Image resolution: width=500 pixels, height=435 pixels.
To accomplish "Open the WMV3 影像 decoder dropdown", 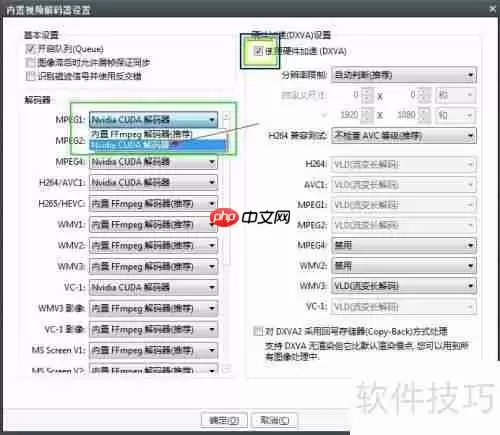I will pyautogui.click(x=154, y=308).
